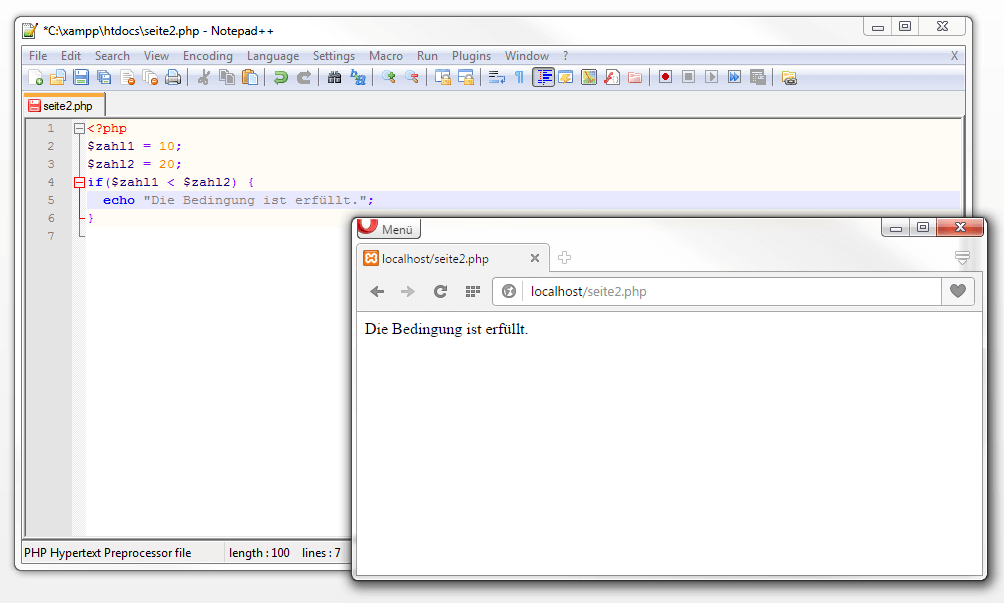Viewport: 1004px width, 603px height.
Task: Open Find with the binoculars icon
Action: pyautogui.click(x=335, y=77)
